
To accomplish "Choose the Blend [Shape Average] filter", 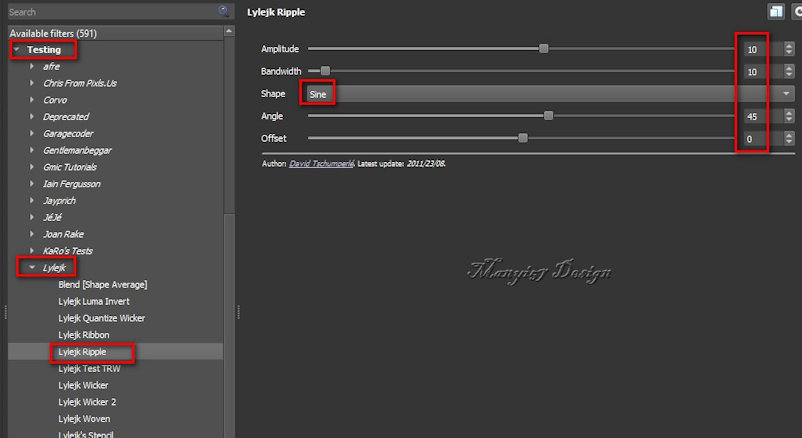I will pos(97,285).
